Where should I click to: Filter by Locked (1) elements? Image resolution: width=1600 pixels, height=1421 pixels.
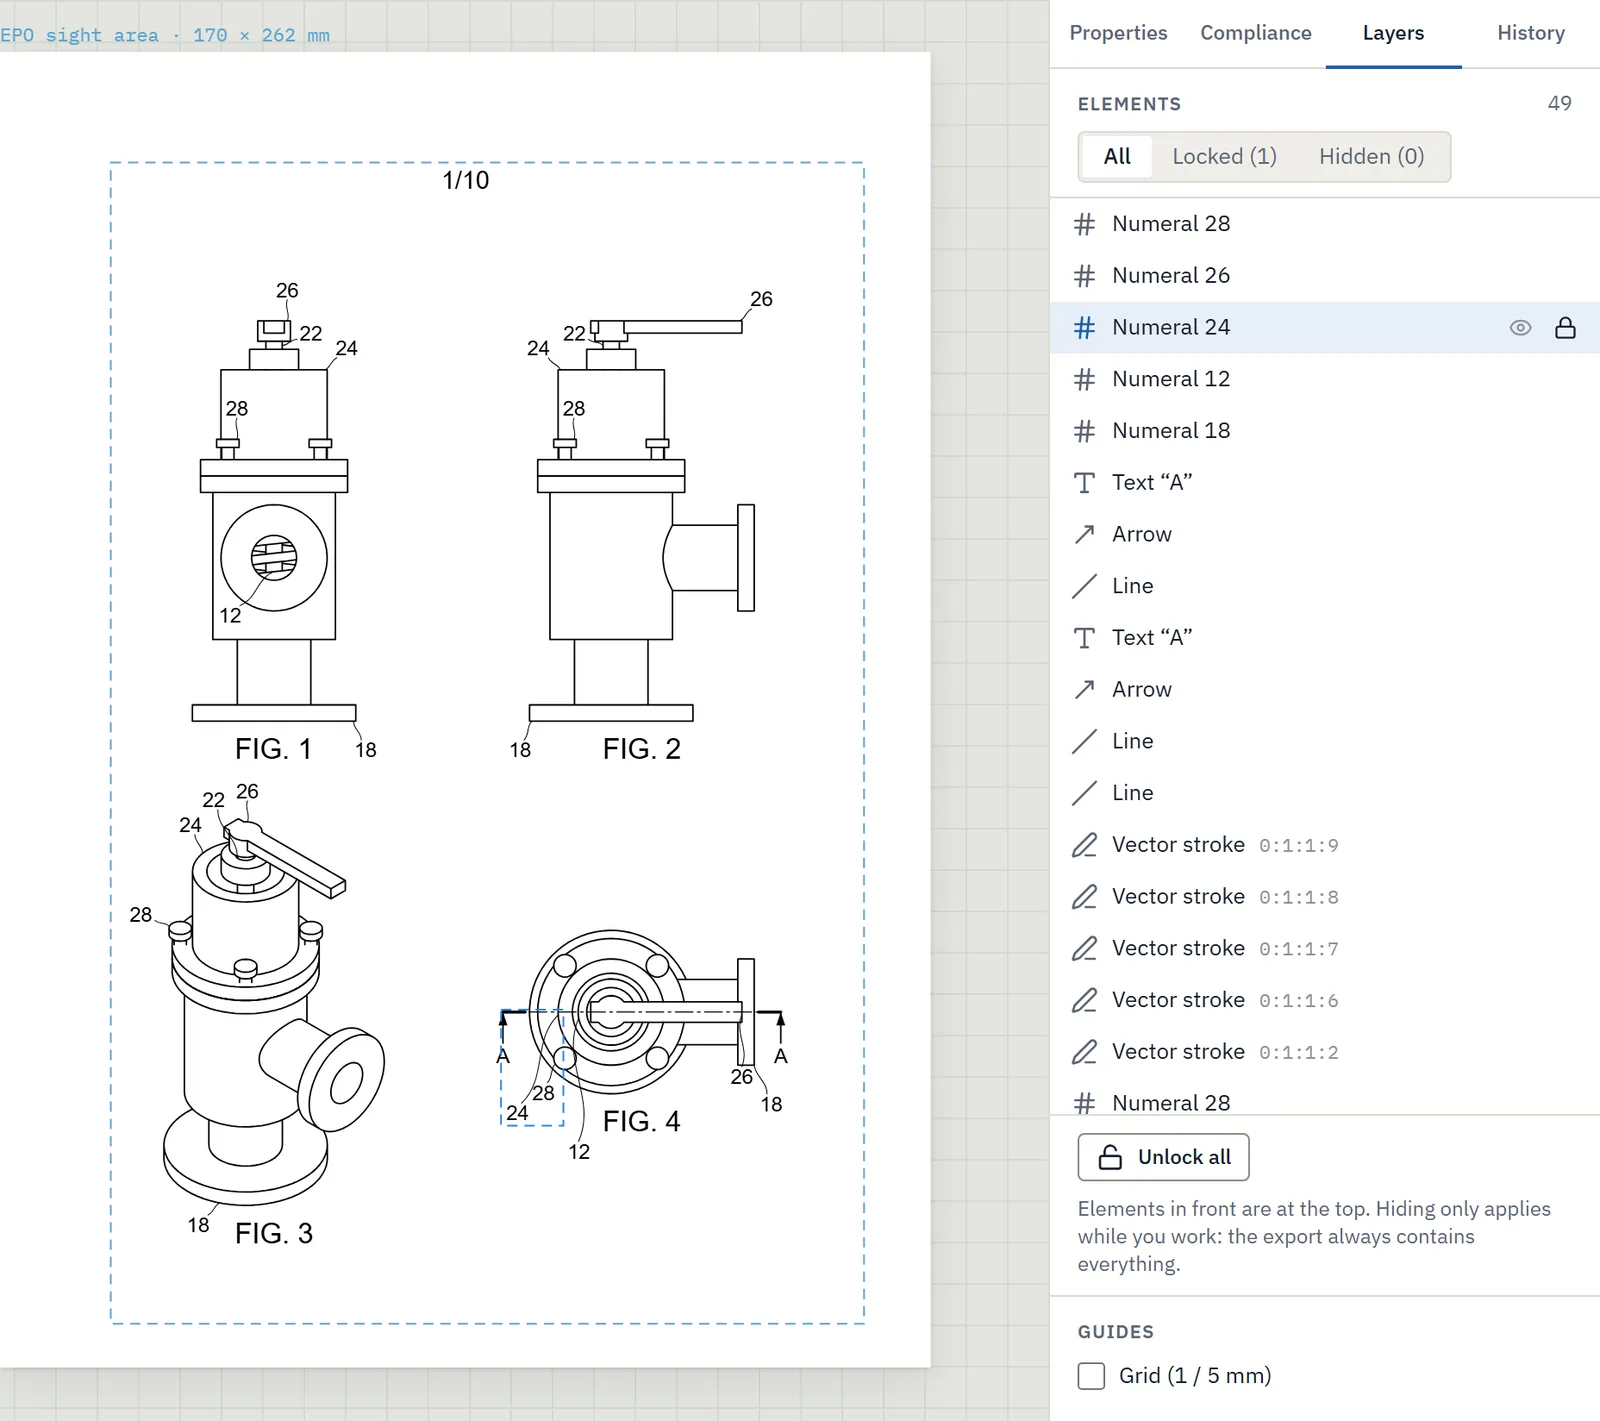[x=1224, y=157]
